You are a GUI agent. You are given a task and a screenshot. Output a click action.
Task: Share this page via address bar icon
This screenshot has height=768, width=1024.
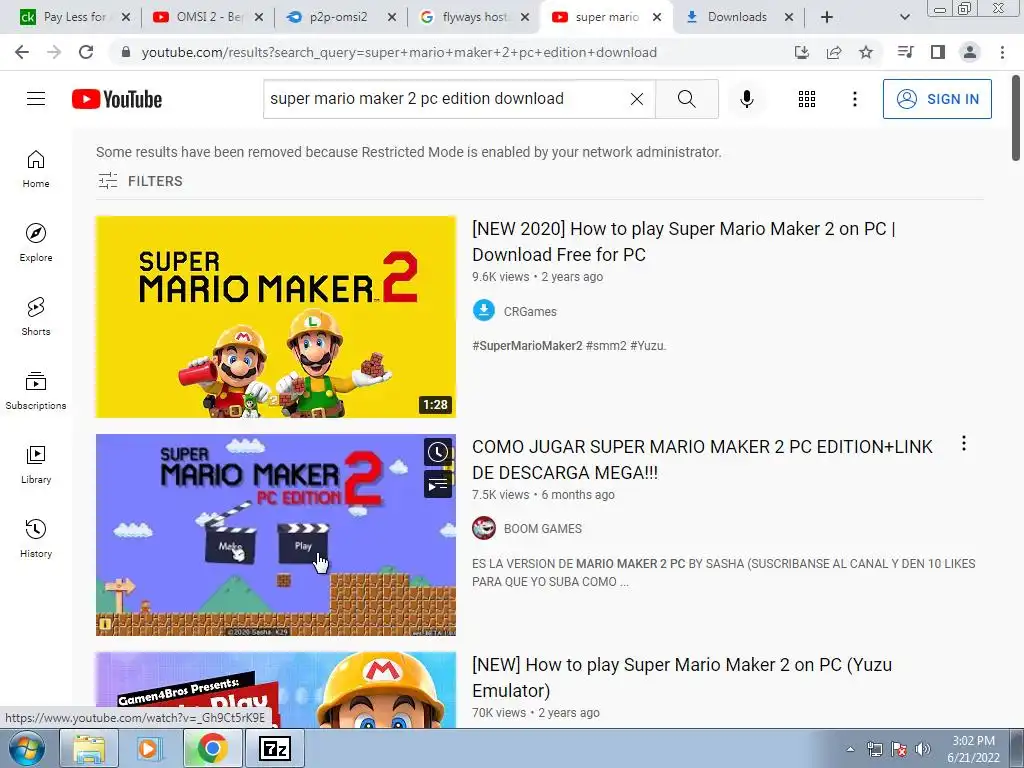[x=834, y=52]
